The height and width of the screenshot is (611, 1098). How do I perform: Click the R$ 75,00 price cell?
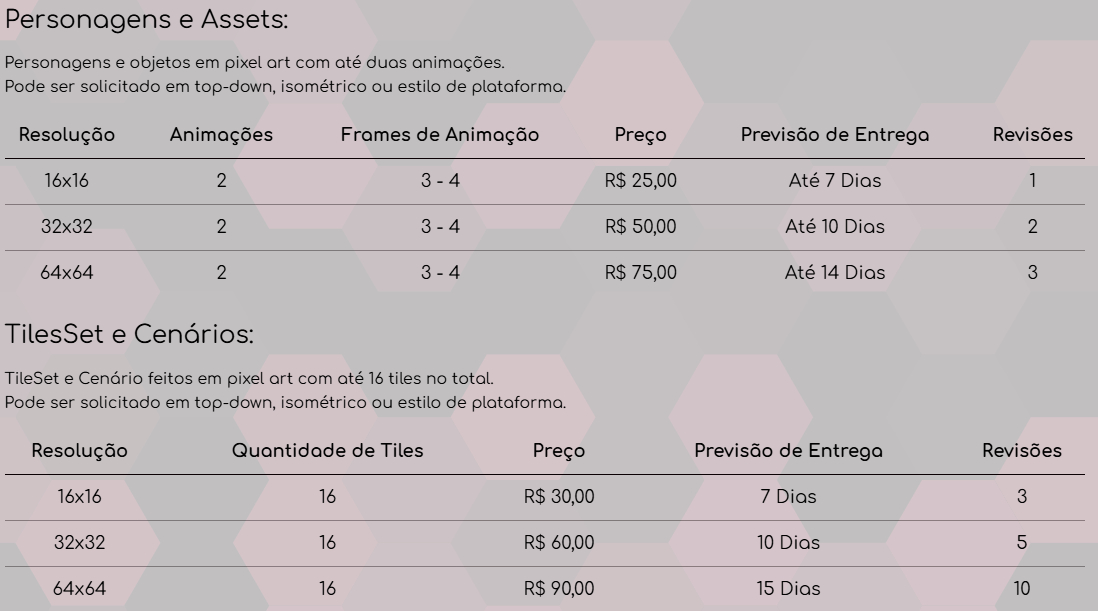coord(641,272)
